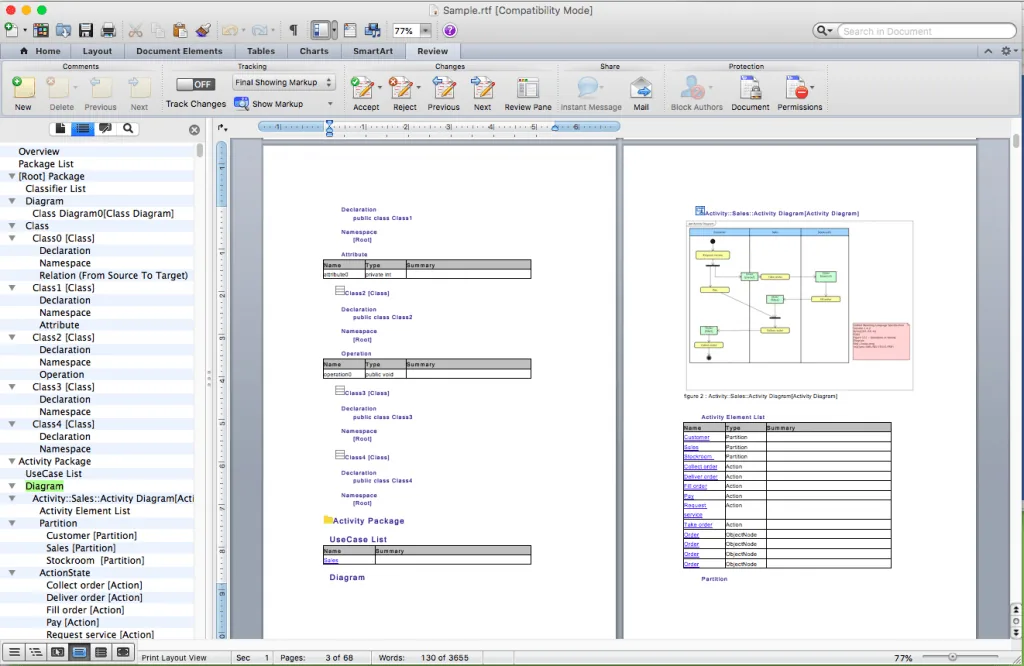Open the Document protection icon
This screenshot has width=1024, height=666.
pyautogui.click(x=750, y=93)
